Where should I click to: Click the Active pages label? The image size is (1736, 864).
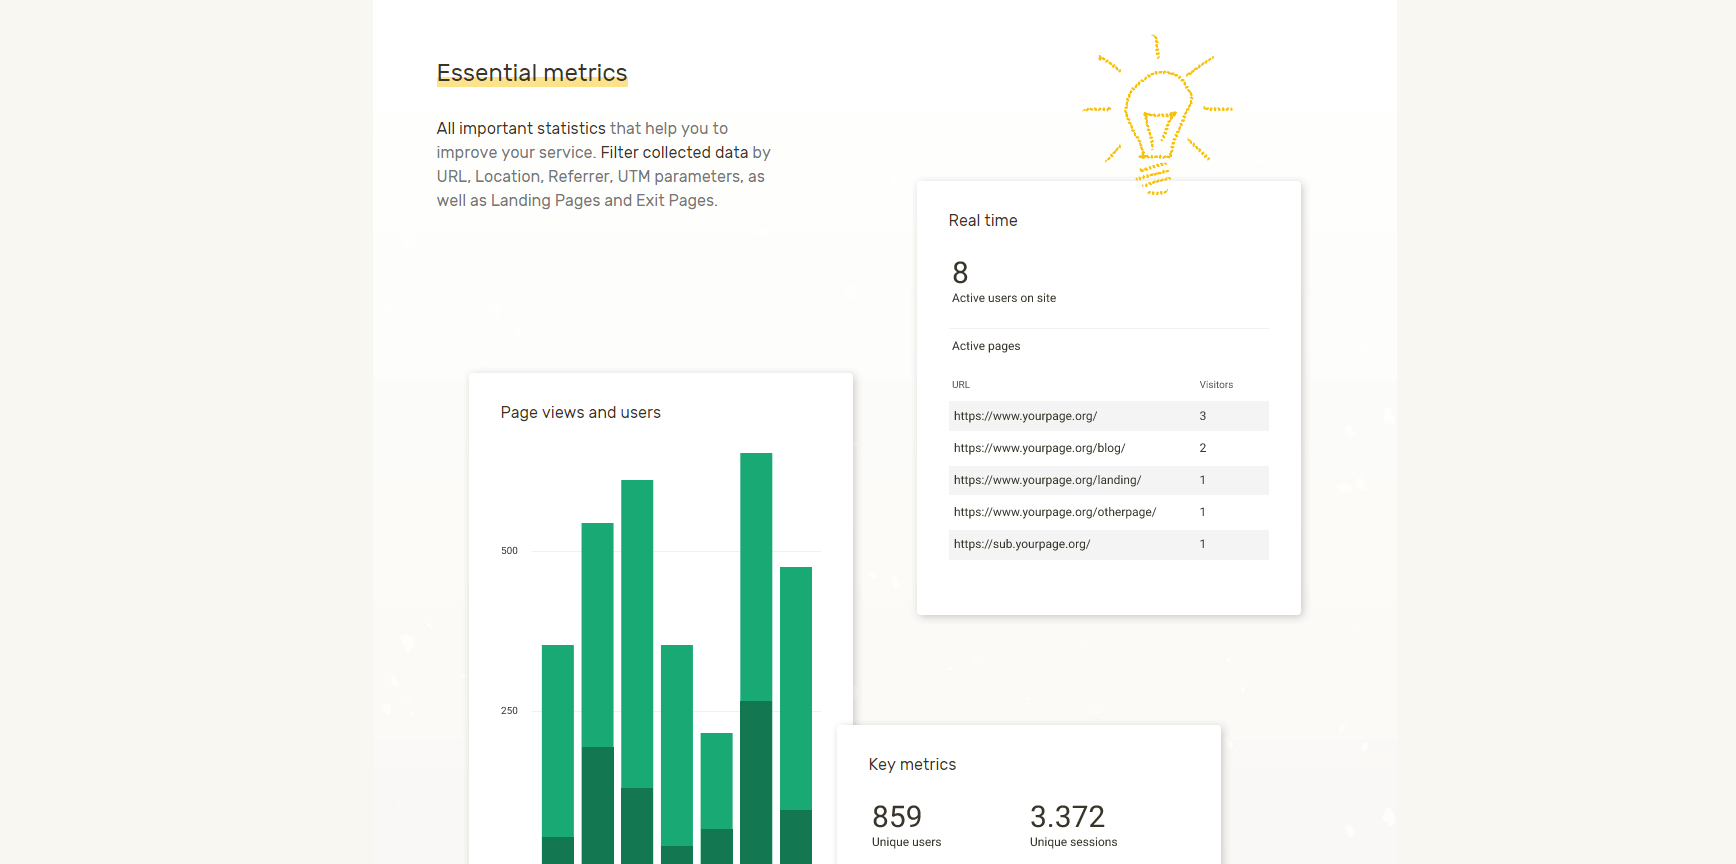(x=986, y=346)
